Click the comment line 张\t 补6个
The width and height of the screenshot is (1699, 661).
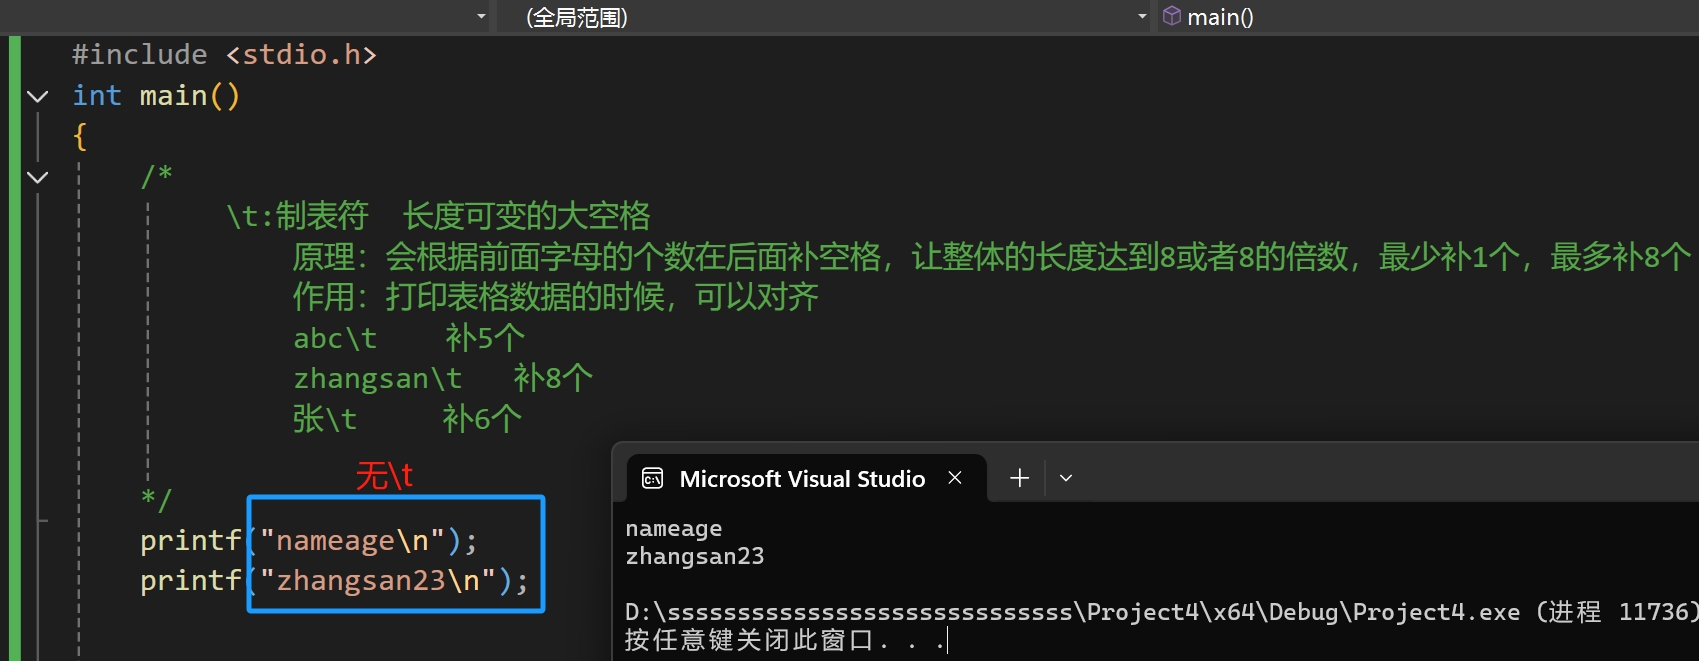pyautogui.click(x=407, y=418)
